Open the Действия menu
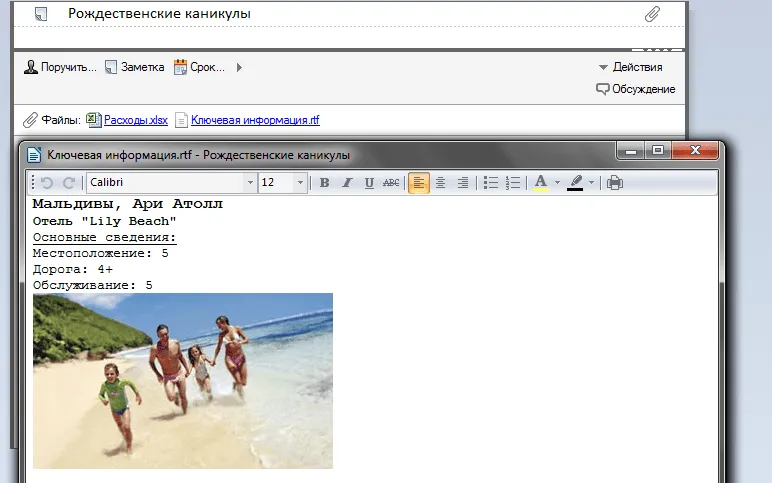Viewport: 772px width, 483px height. [x=630, y=67]
